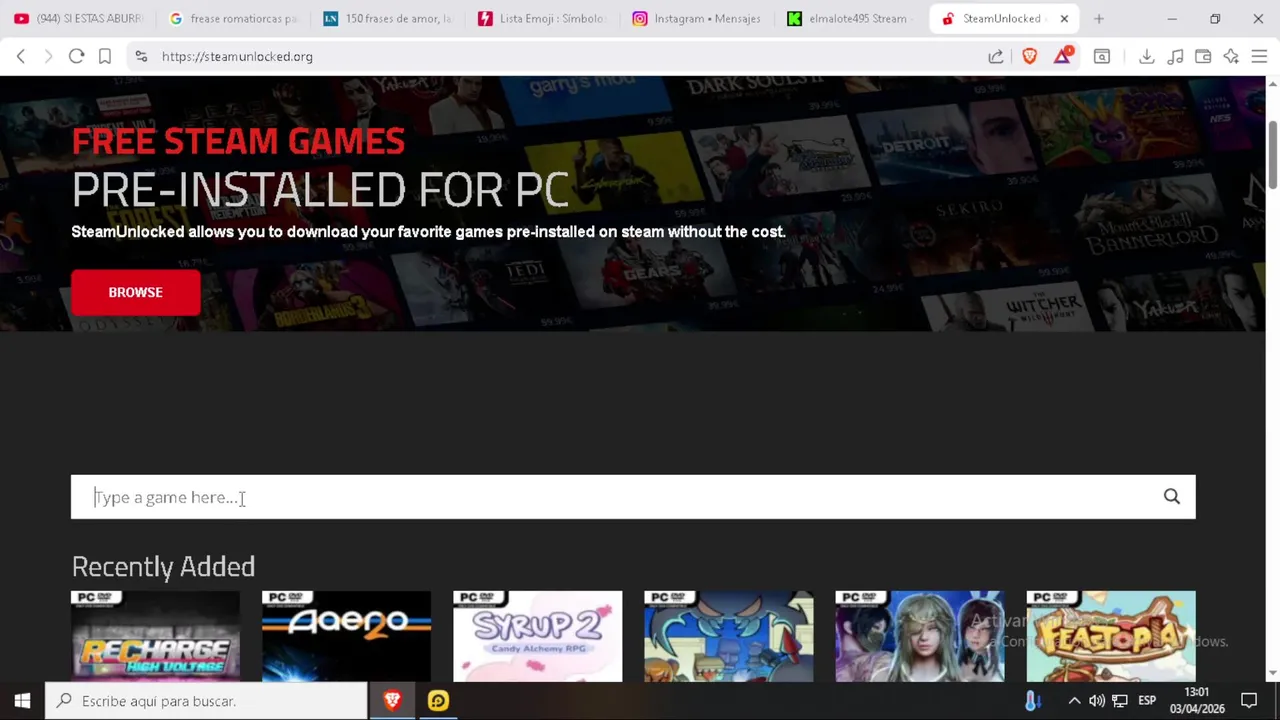Open site settings icon beside the URL
This screenshot has width=1280, height=720.
141,57
